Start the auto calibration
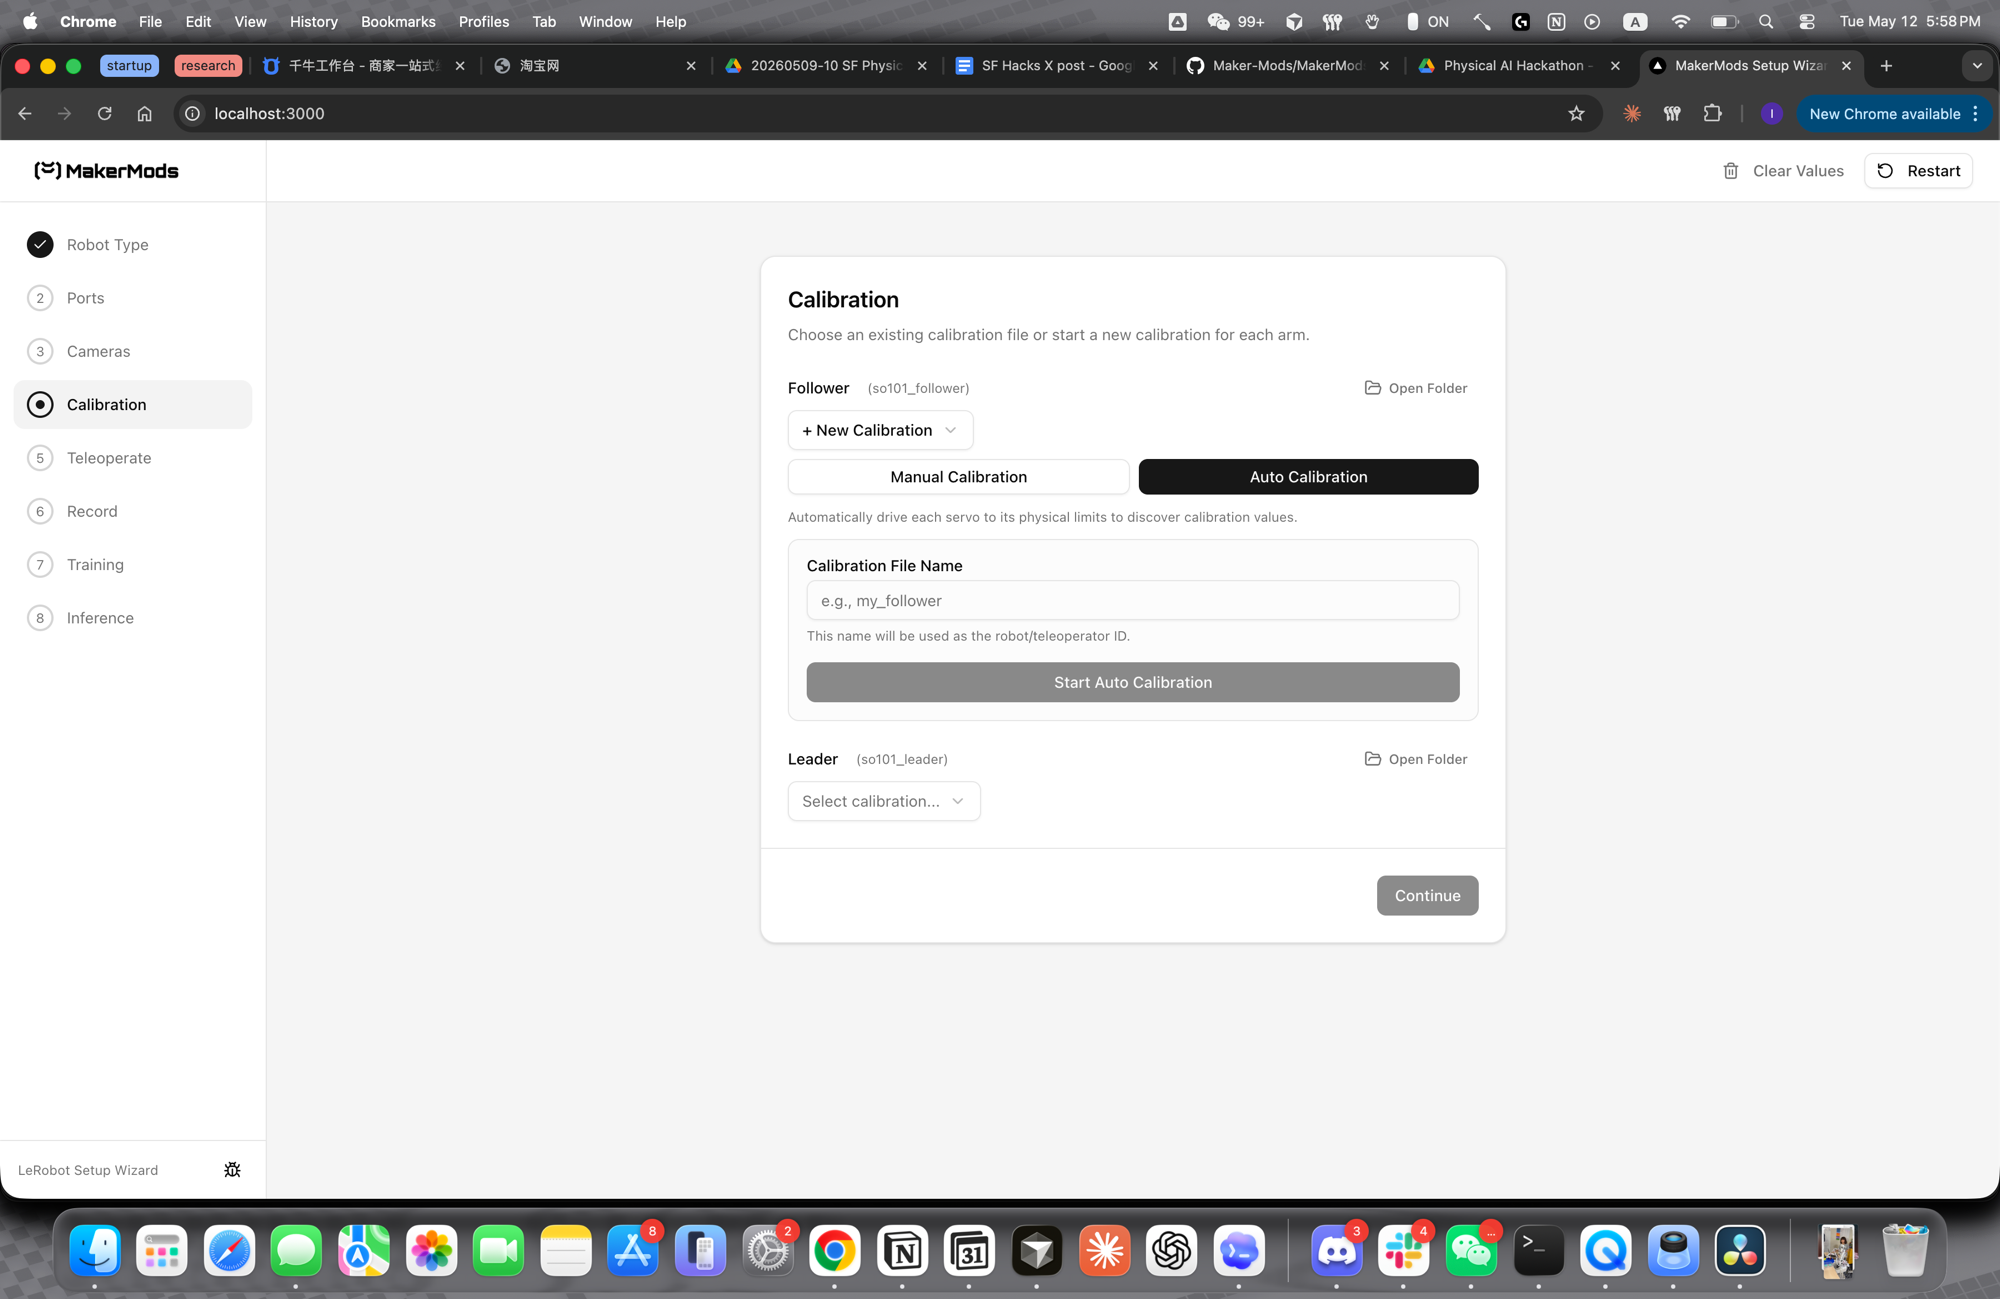 (x=1133, y=682)
